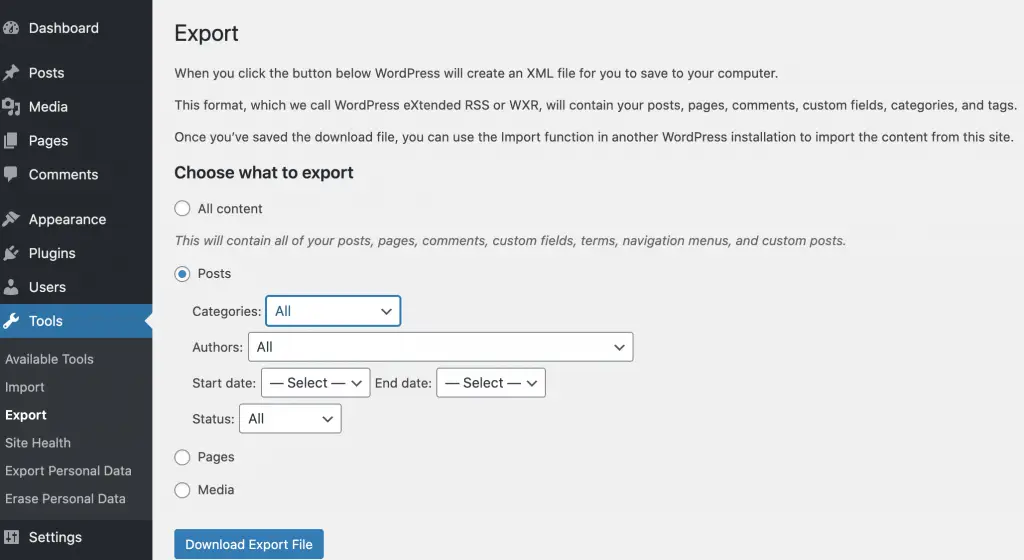Click the Comments bubble icon
The image size is (1024, 560).
(11, 174)
